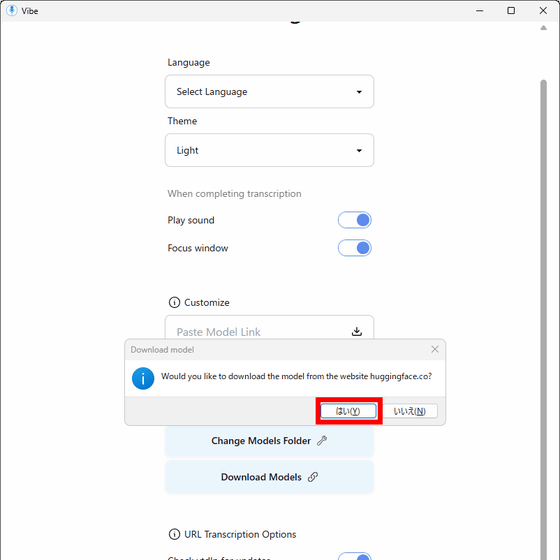
Task: Click the scroll up arrow at top right
Action: [543, 28]
